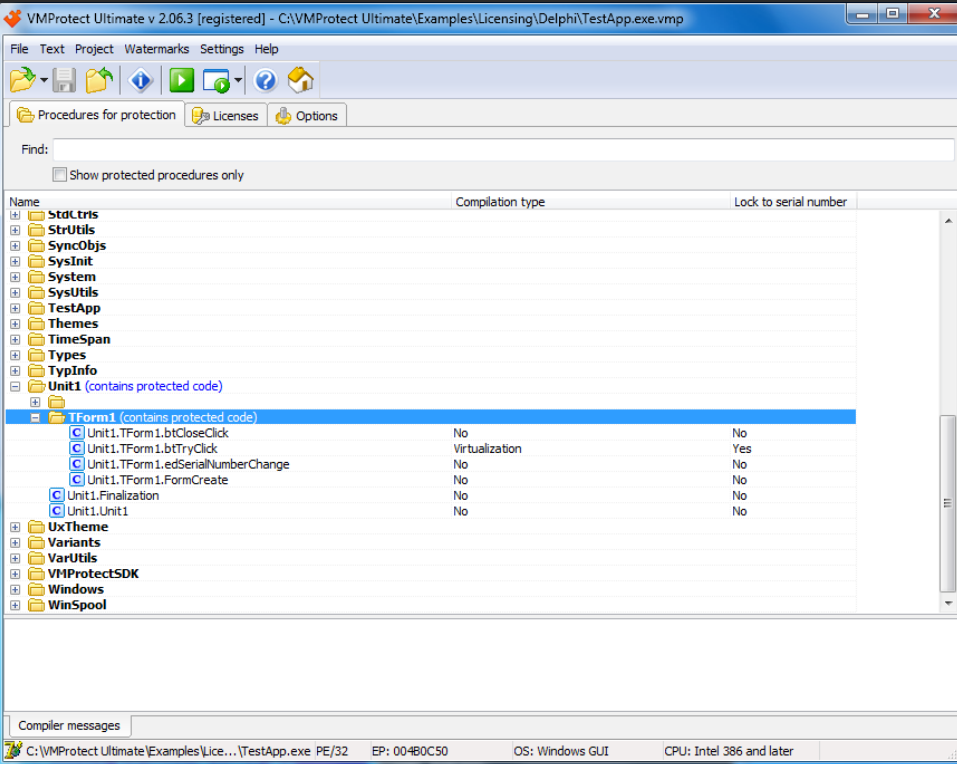The height and width of the screenshot is (764, 957).
Task: Expand the Types folder node
Action: coord(15,355)
